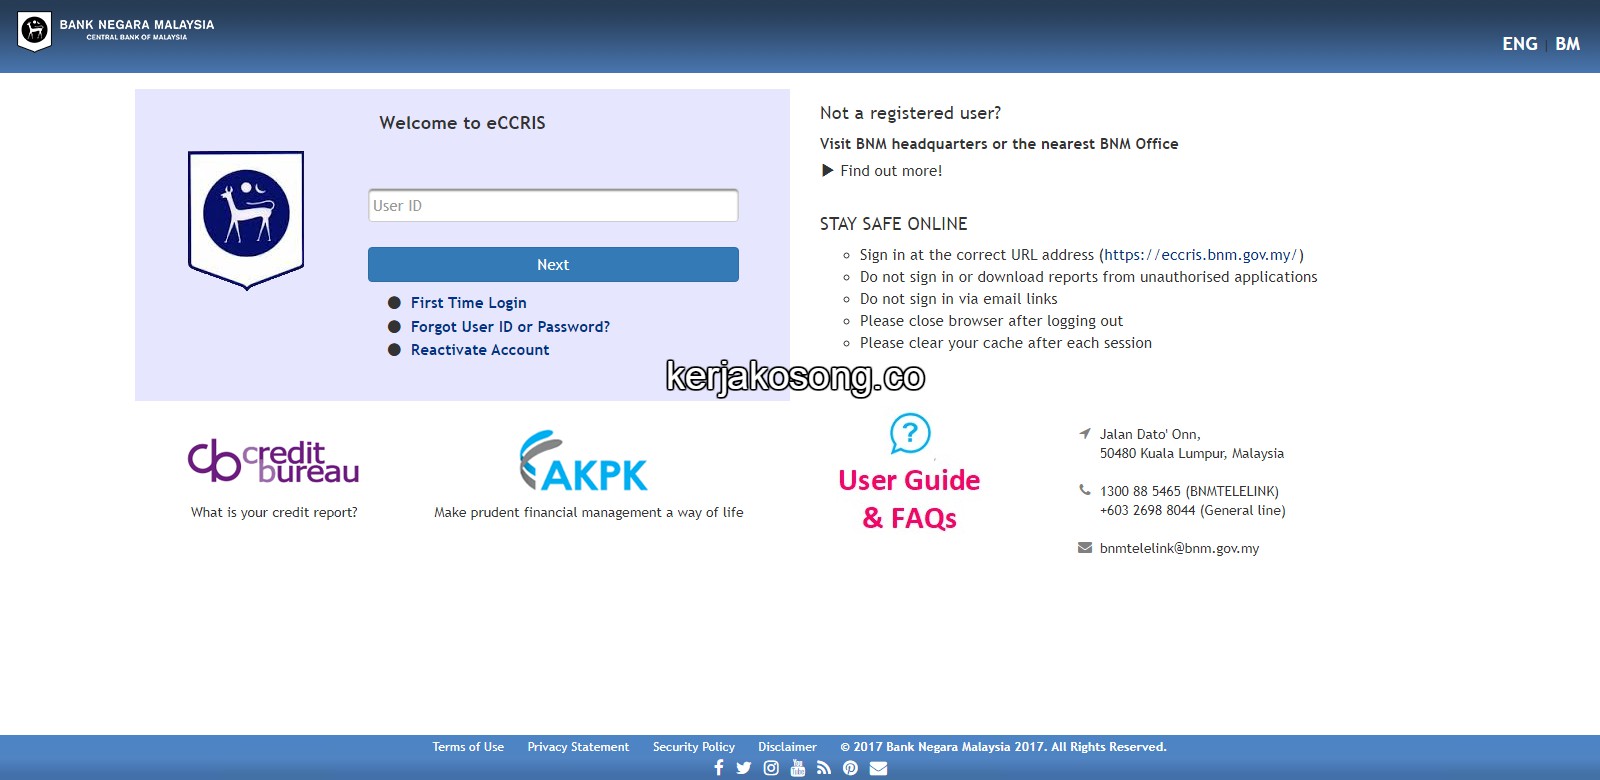Click 'Make prudent financial management' caption
This screenshot has height=780, width=1600.
coord(589,512)
